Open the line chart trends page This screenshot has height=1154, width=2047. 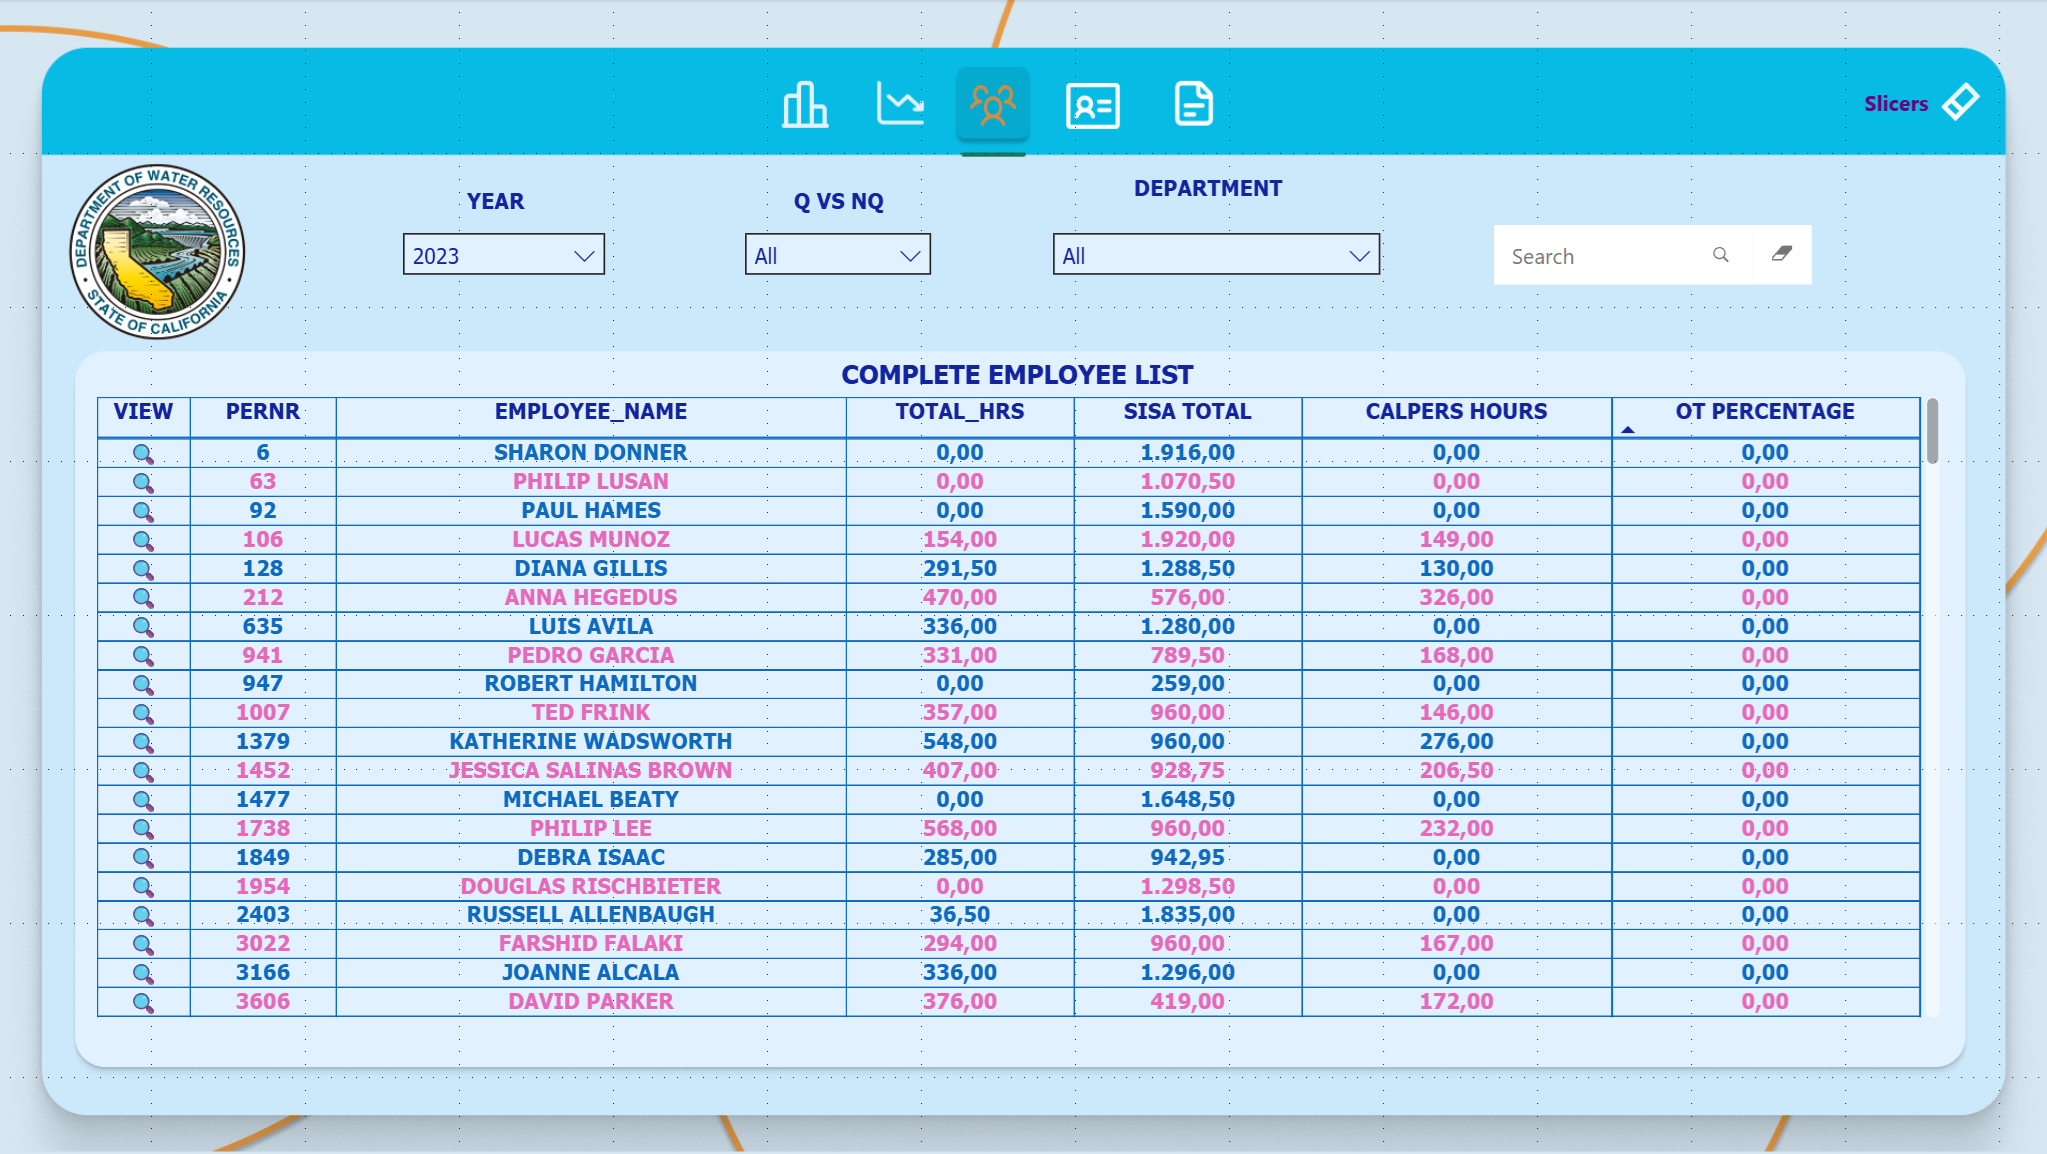tap(899, 105)
